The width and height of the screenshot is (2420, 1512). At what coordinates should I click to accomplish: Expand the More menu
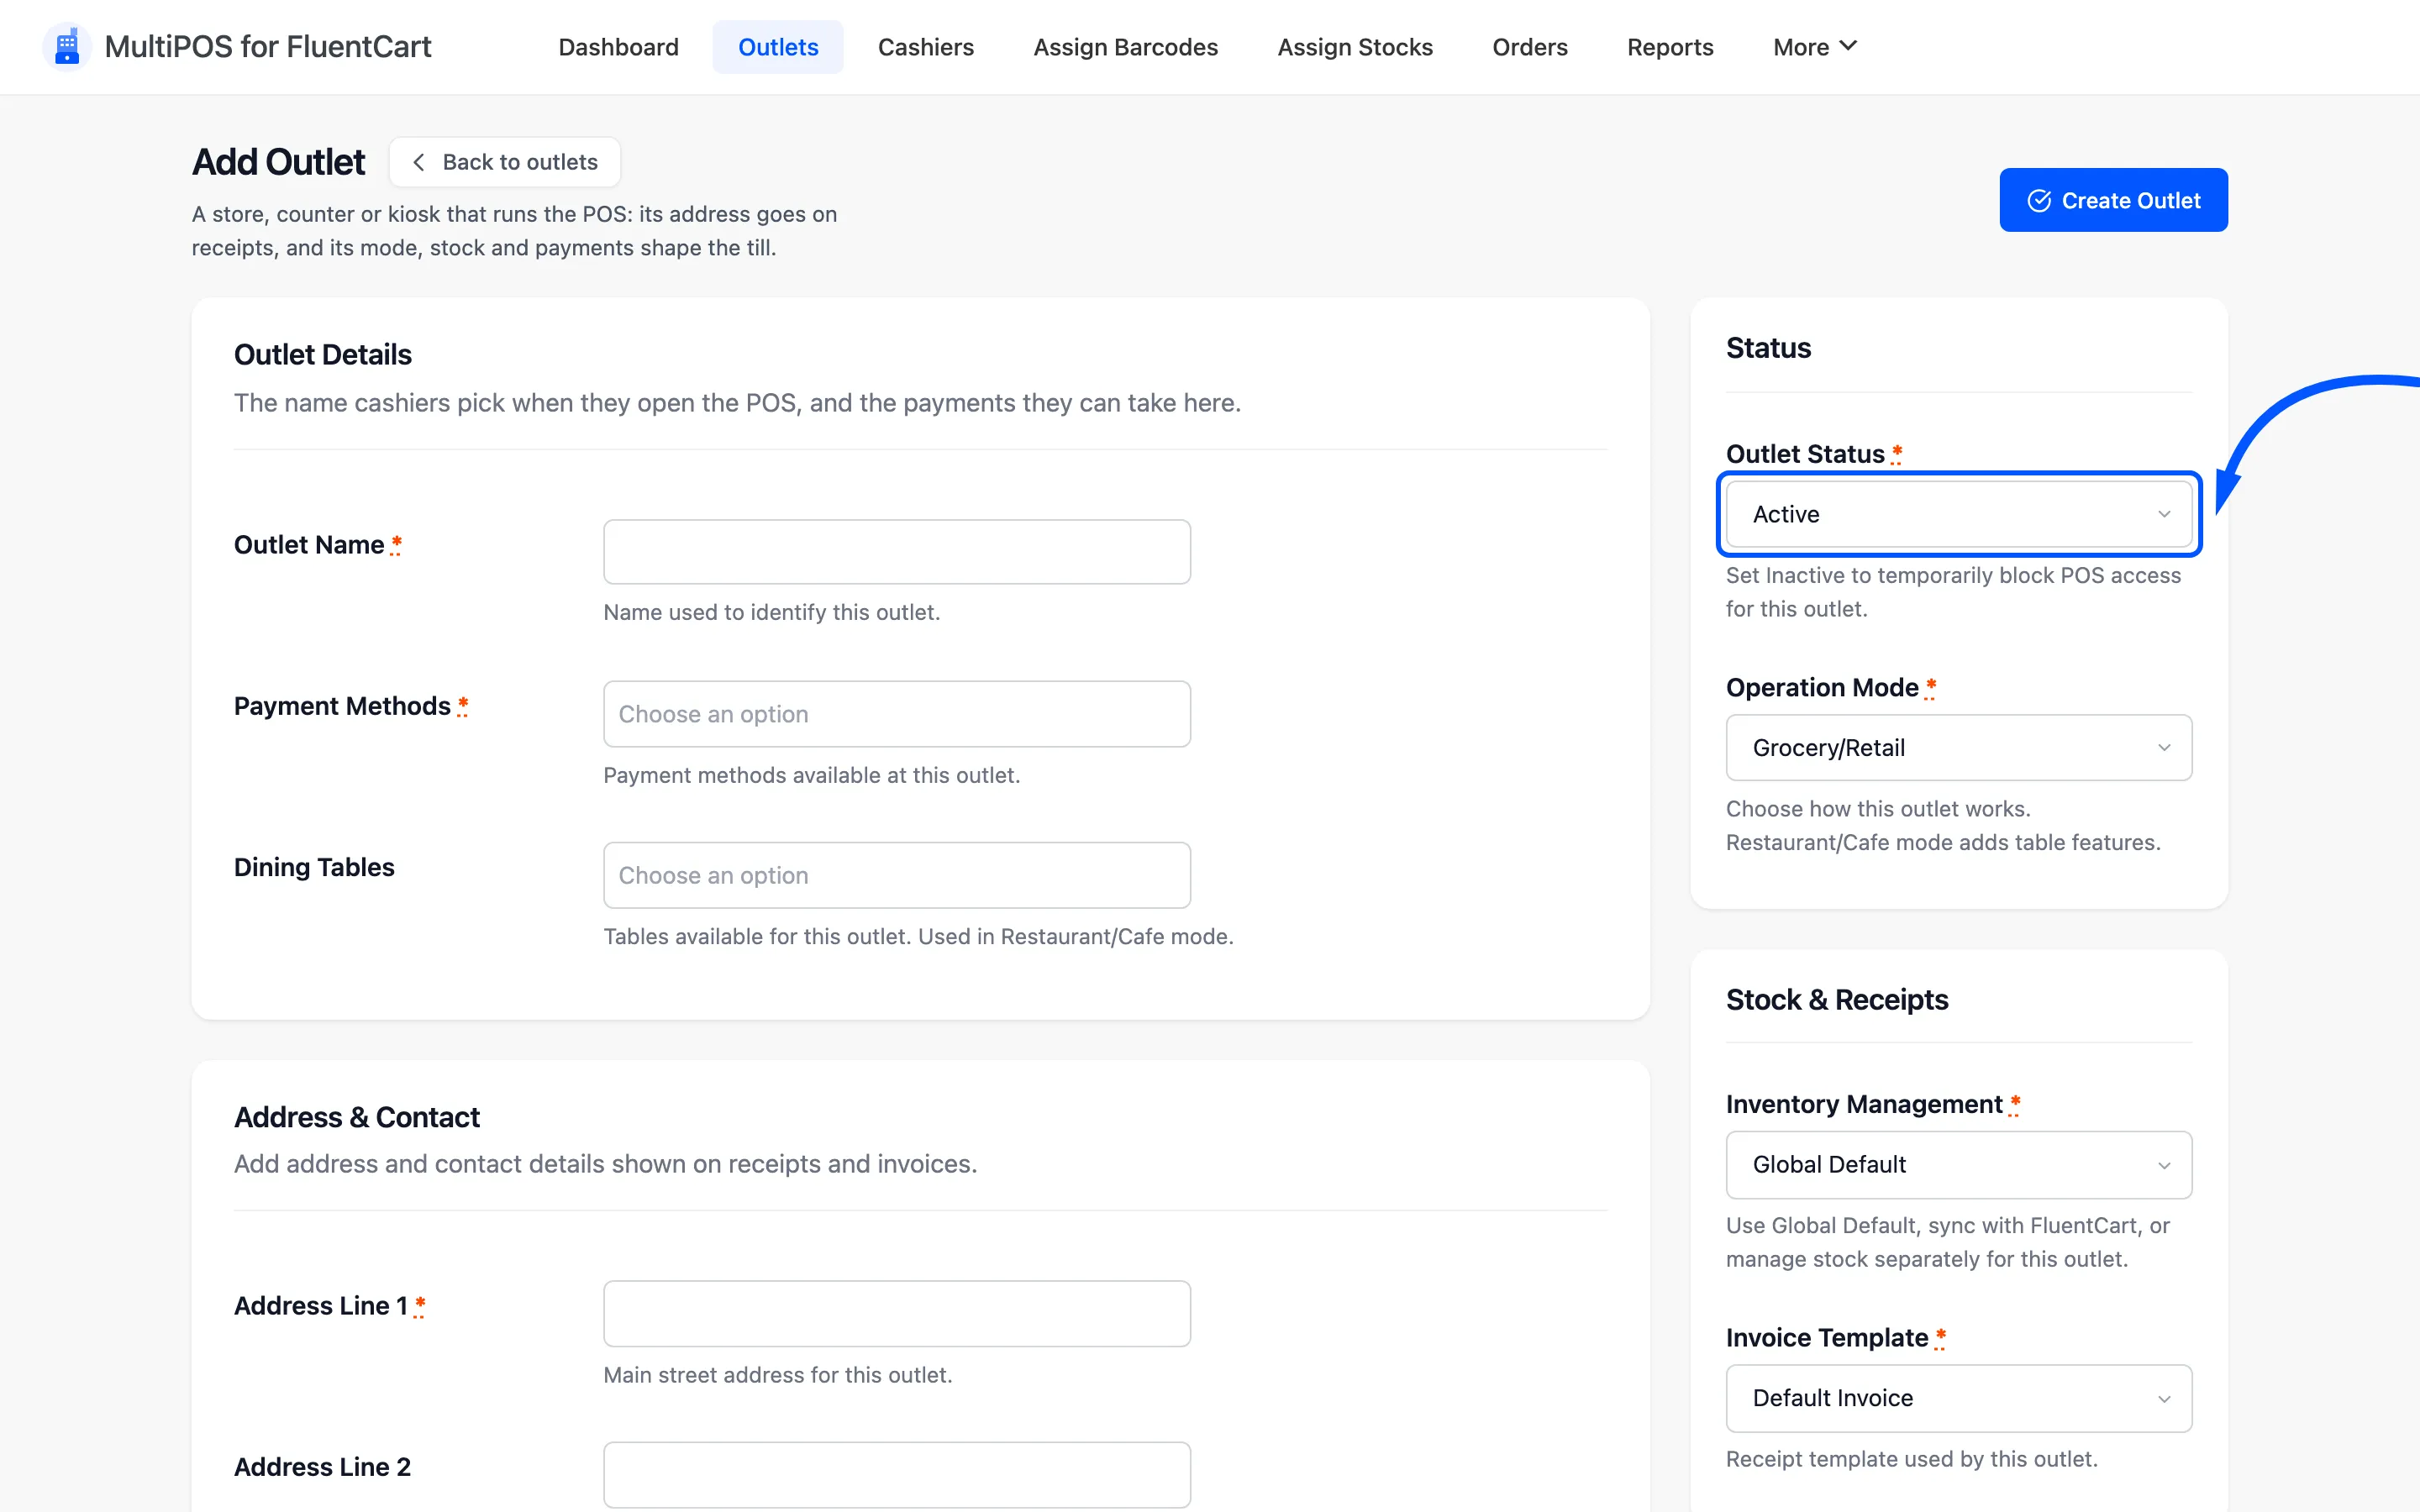tap(1814, 47)
